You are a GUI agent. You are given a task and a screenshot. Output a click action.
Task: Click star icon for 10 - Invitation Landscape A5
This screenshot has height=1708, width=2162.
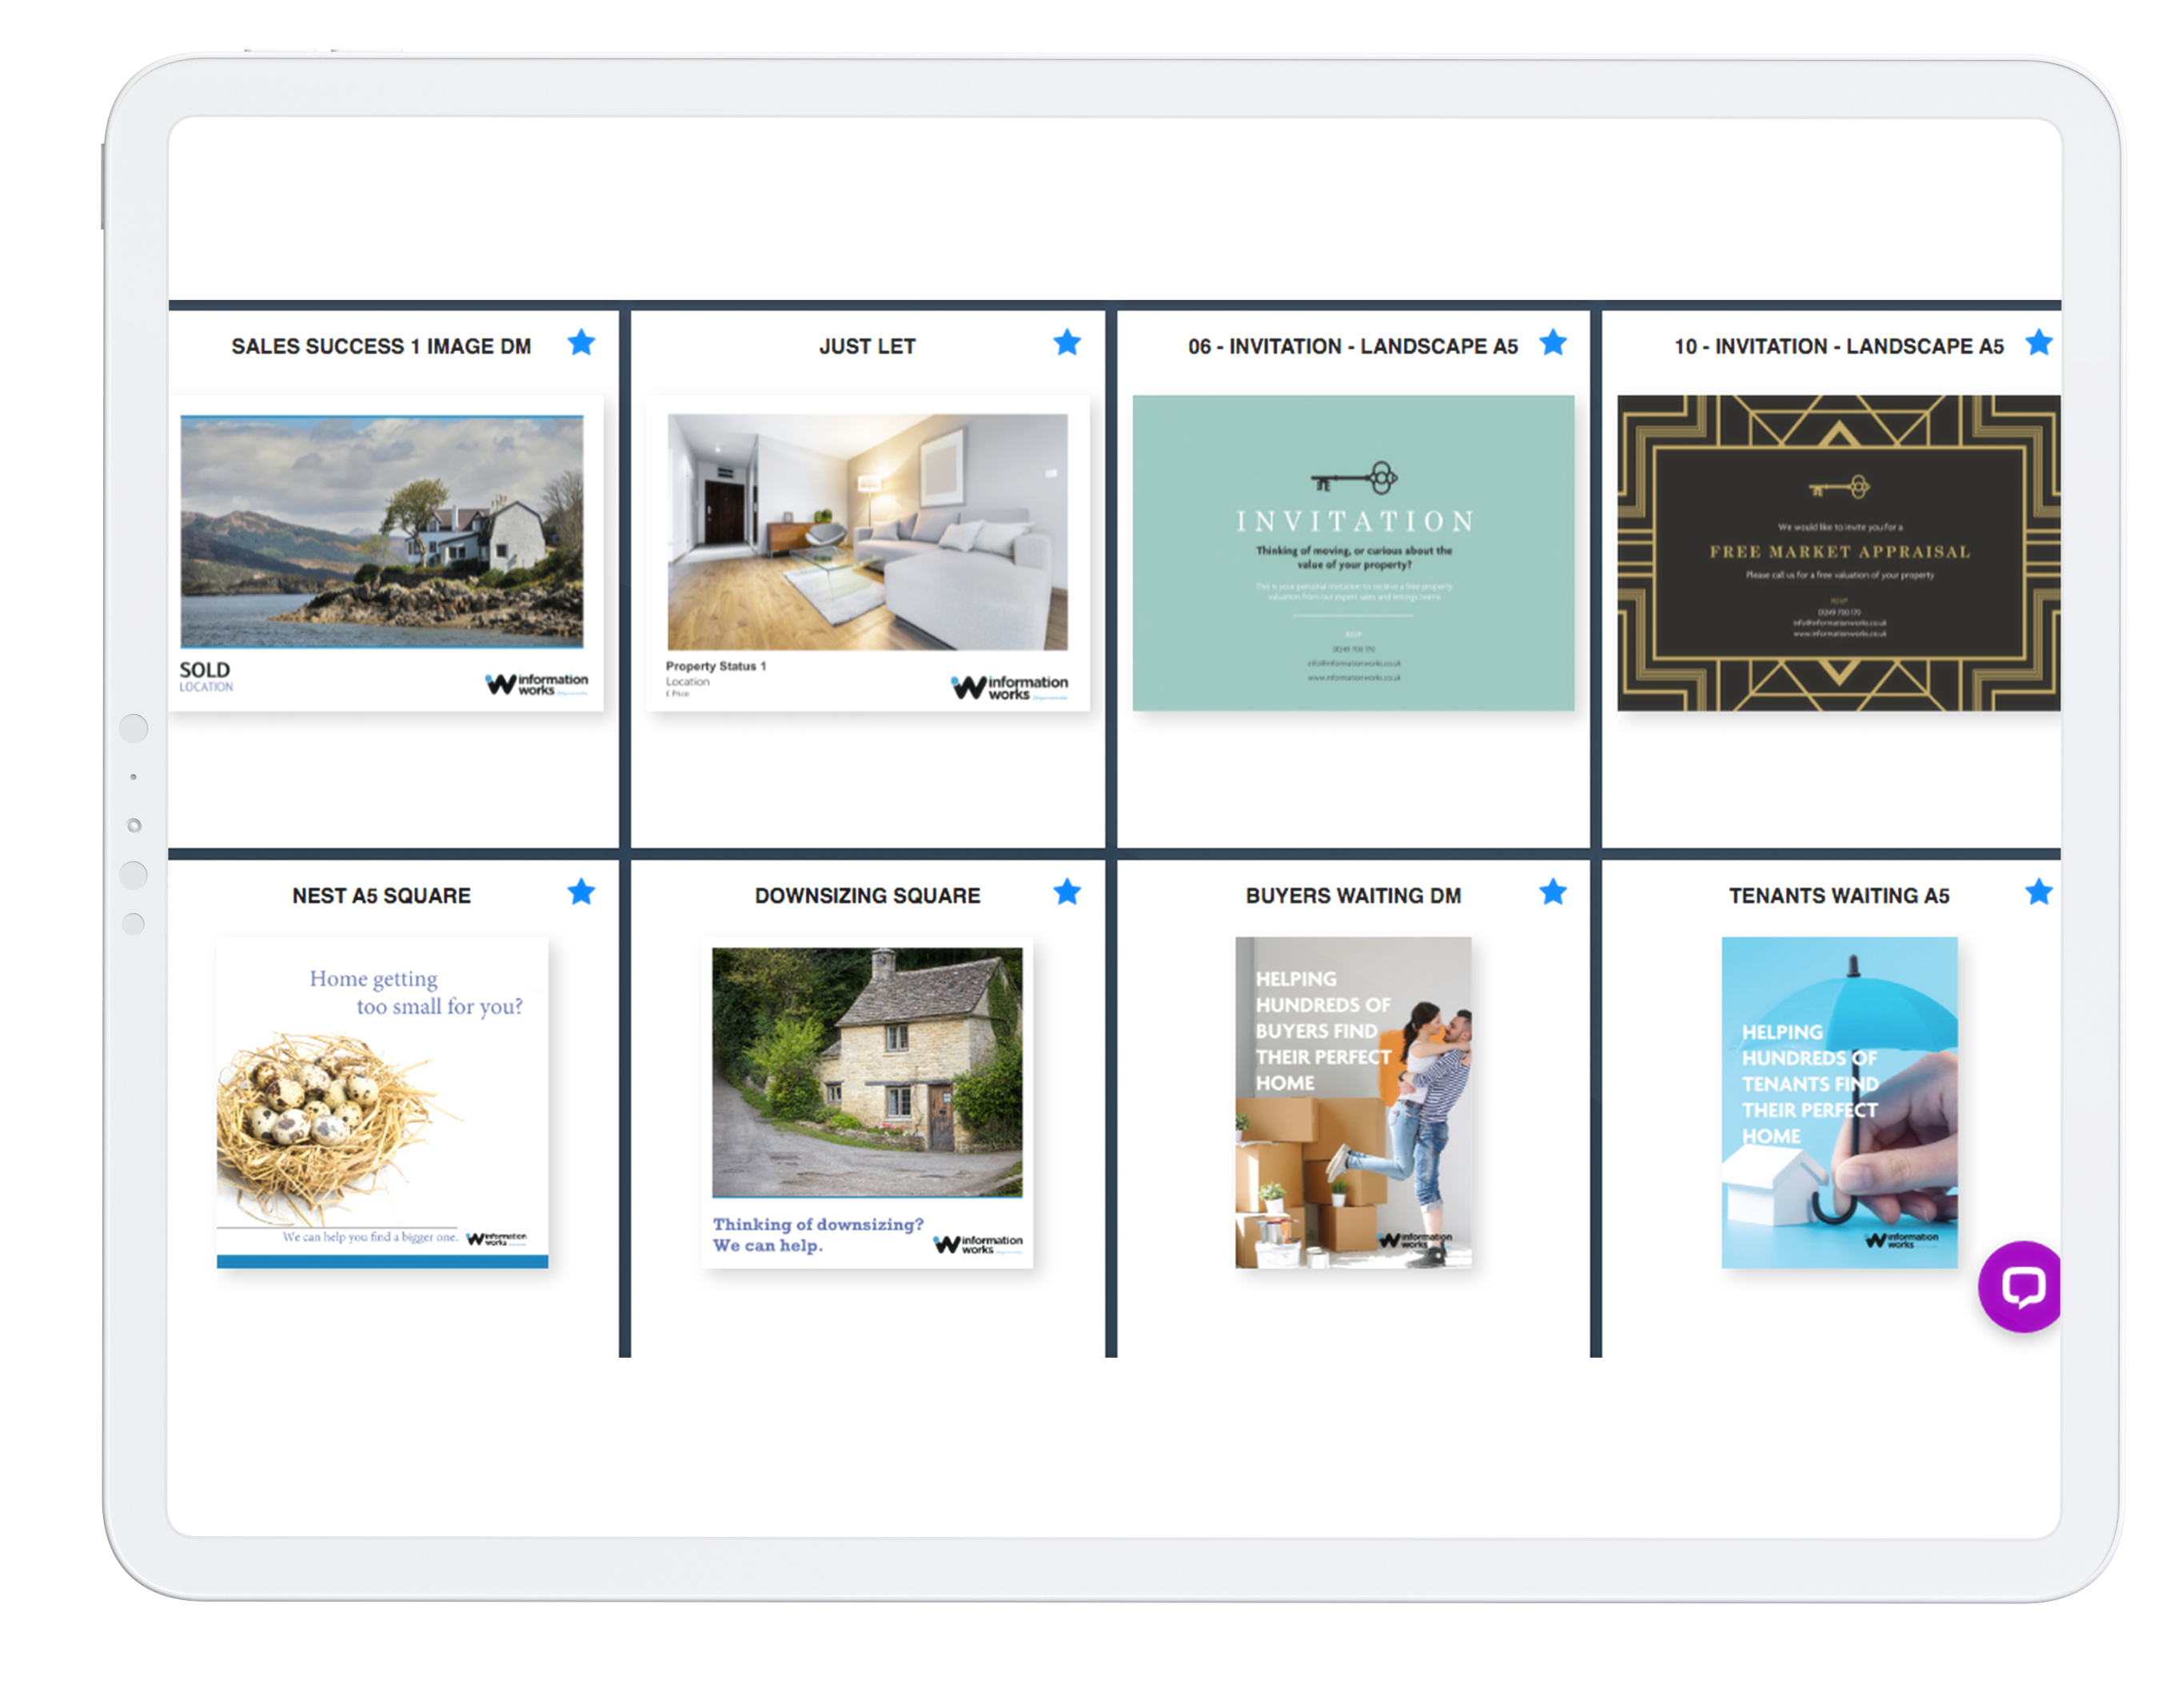[2038, 343]
